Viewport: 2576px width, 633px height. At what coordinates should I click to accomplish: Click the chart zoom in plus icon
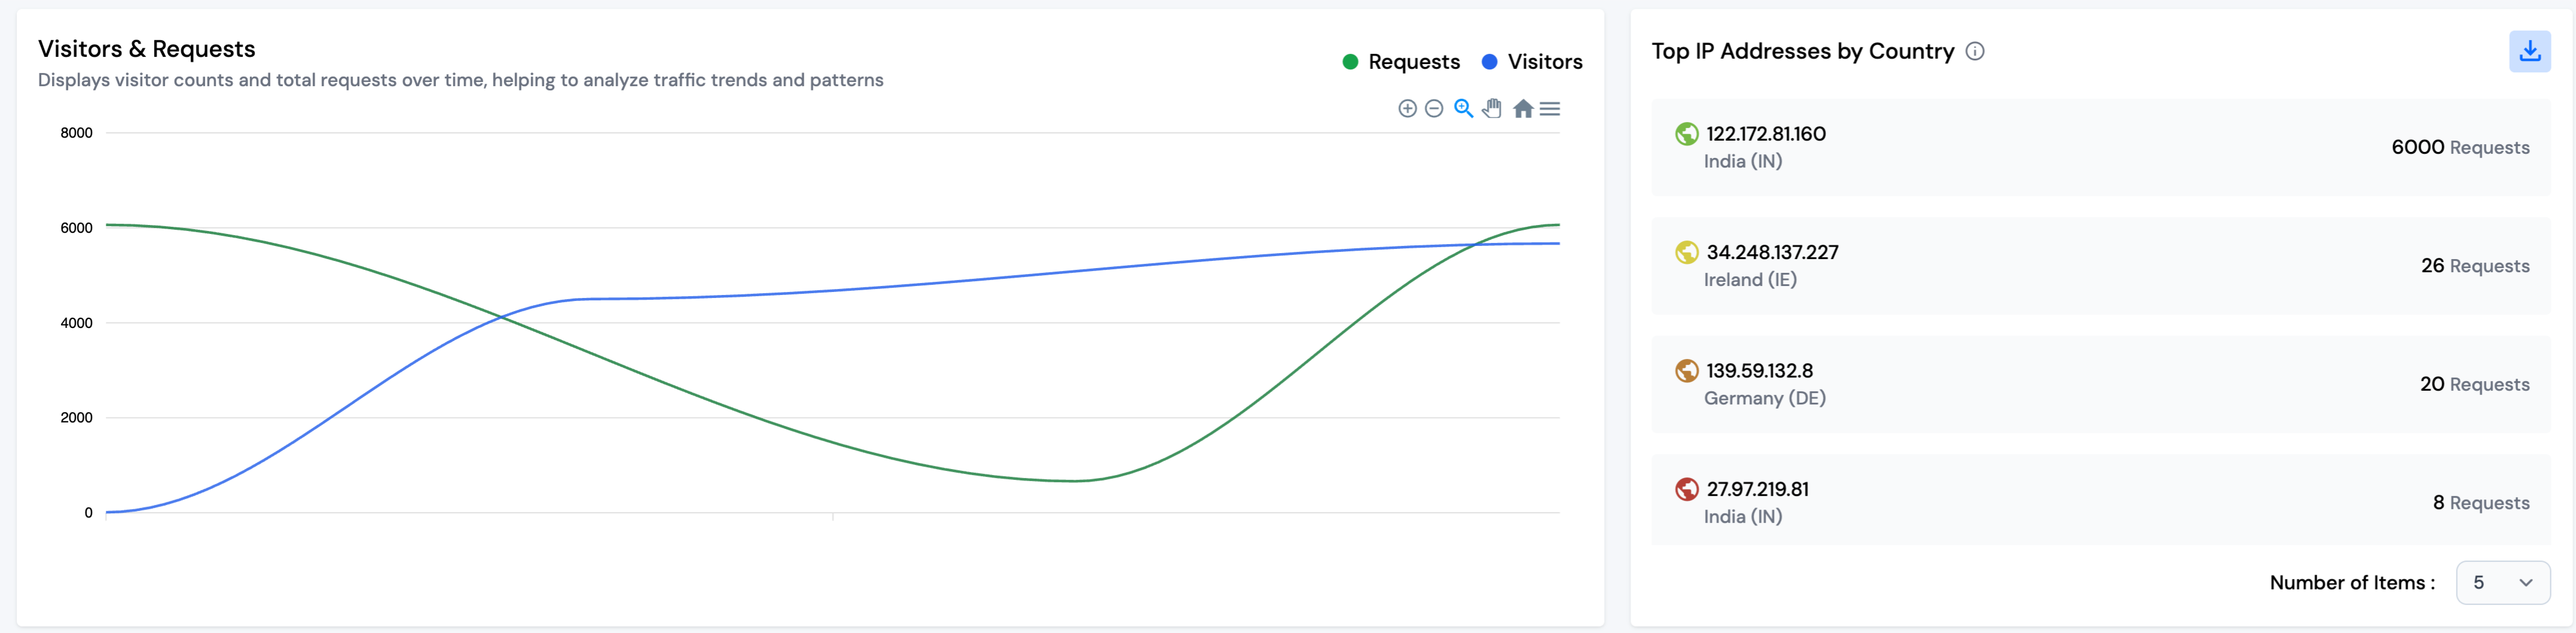(x=1406, y=109)
